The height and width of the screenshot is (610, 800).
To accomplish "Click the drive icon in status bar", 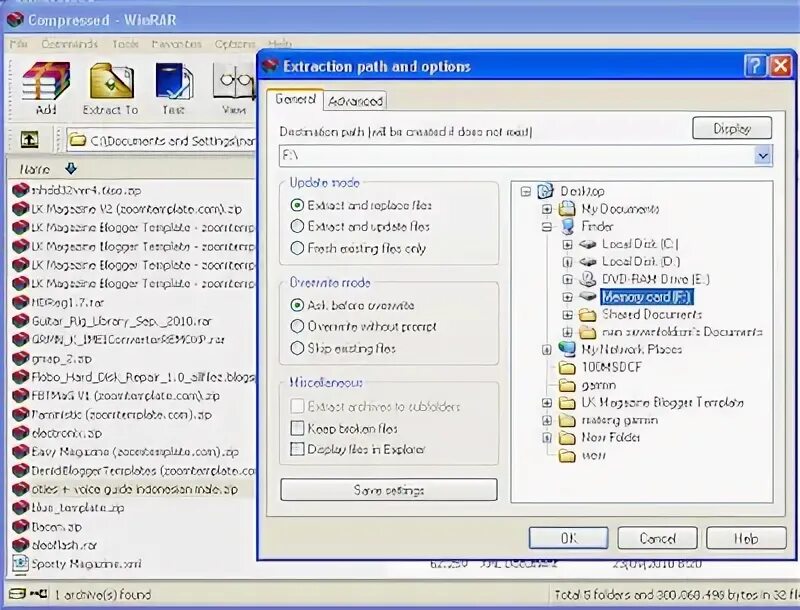I will point(17,594).
